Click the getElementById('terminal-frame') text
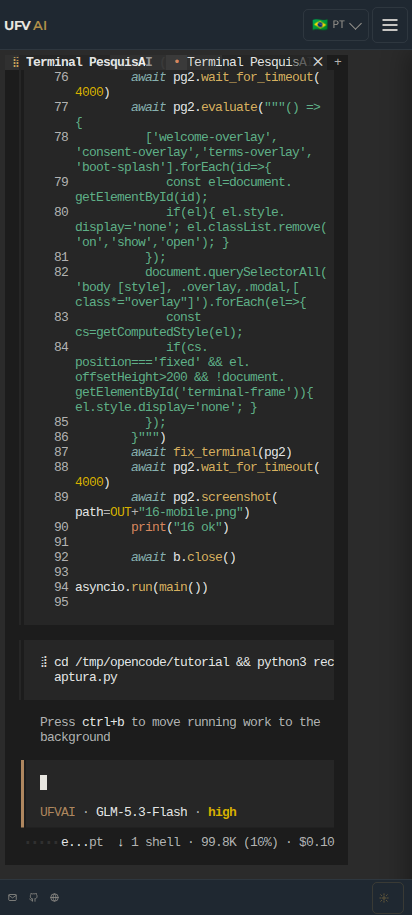The height and width of the screenshot is (915, 412). [191, 392]
